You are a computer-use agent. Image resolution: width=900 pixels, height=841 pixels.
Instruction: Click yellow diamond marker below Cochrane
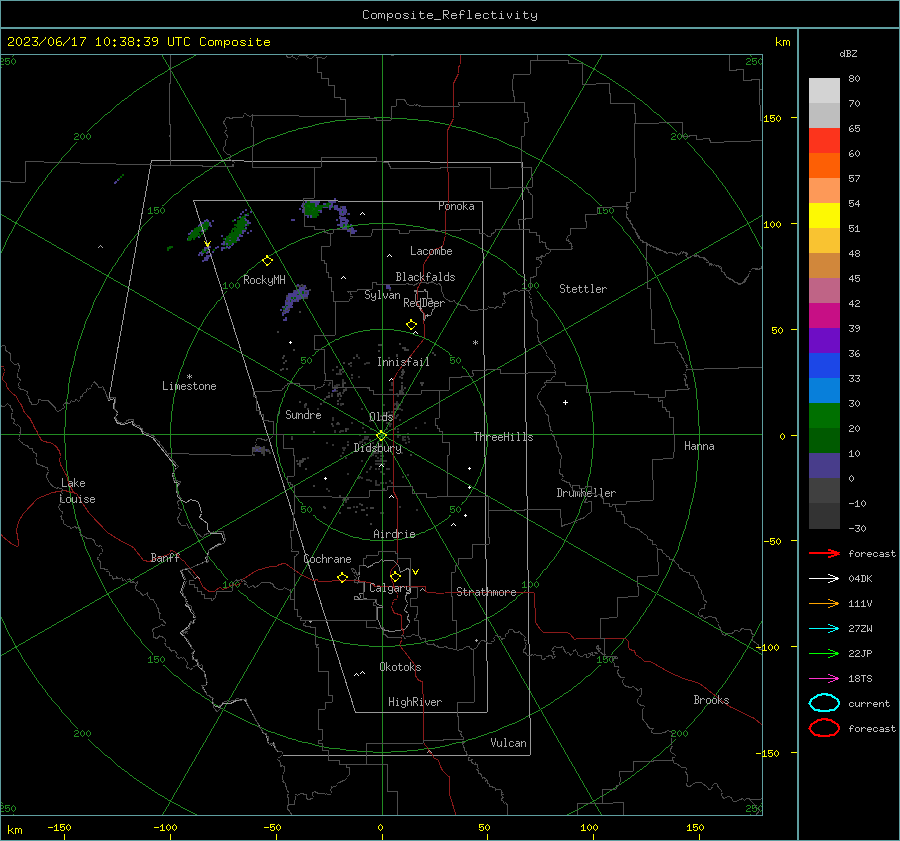coord(342,577)
